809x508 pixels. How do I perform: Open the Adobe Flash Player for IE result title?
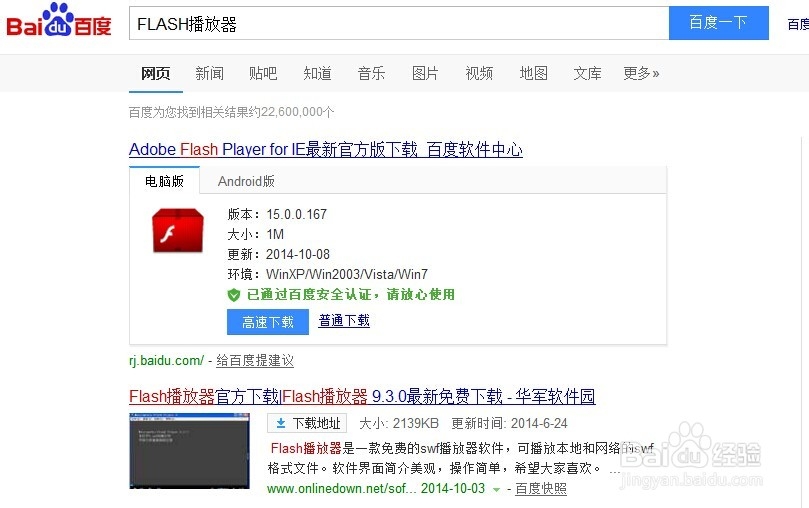coord(326,150)
